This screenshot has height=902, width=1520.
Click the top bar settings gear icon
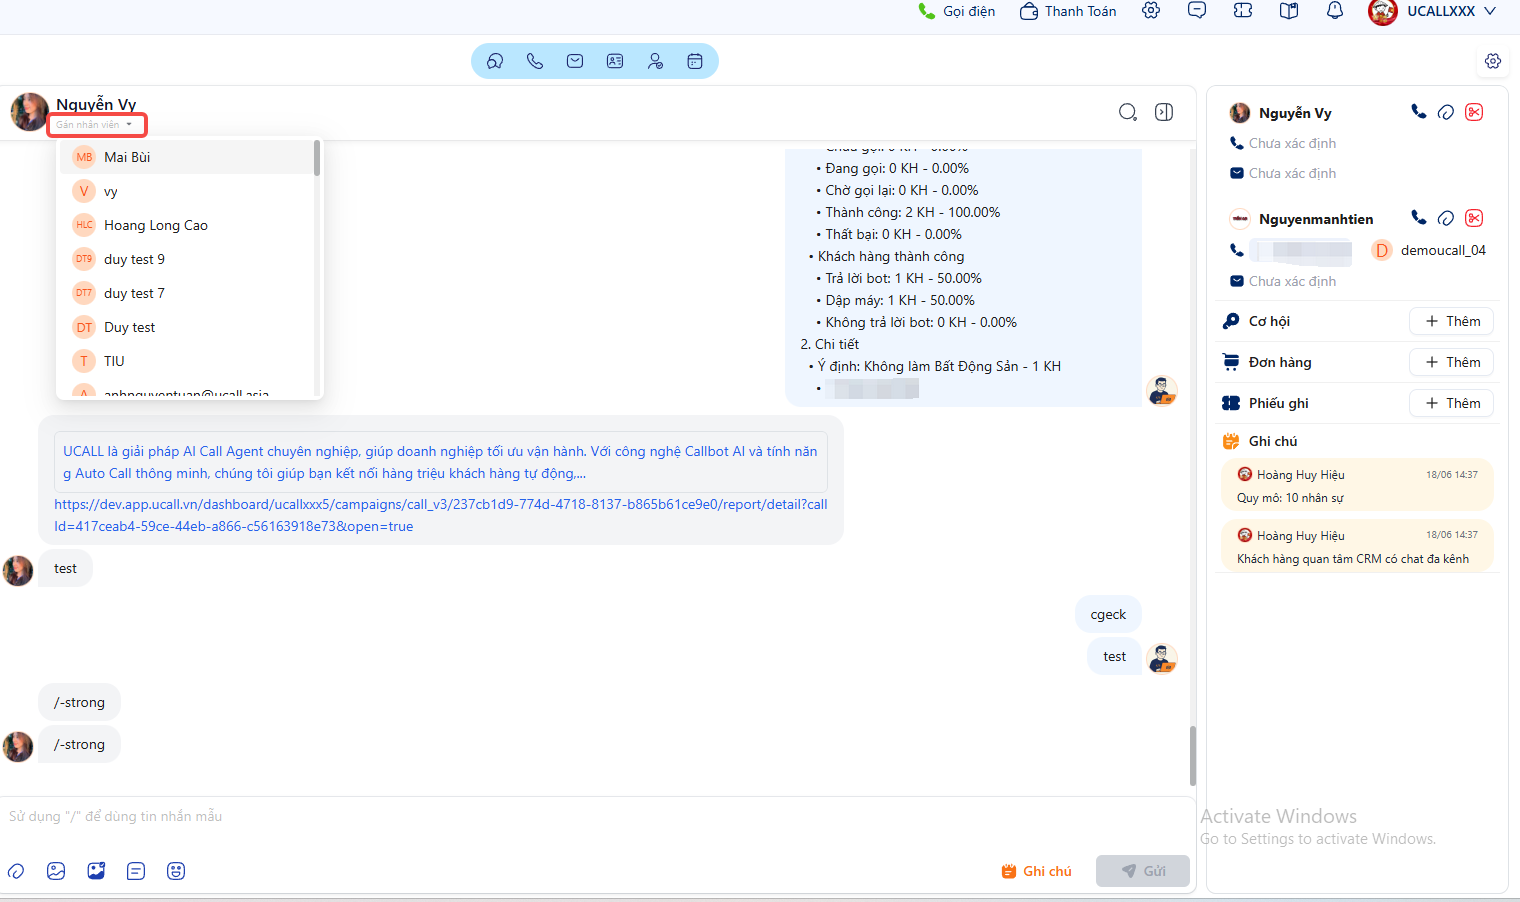1151,11
